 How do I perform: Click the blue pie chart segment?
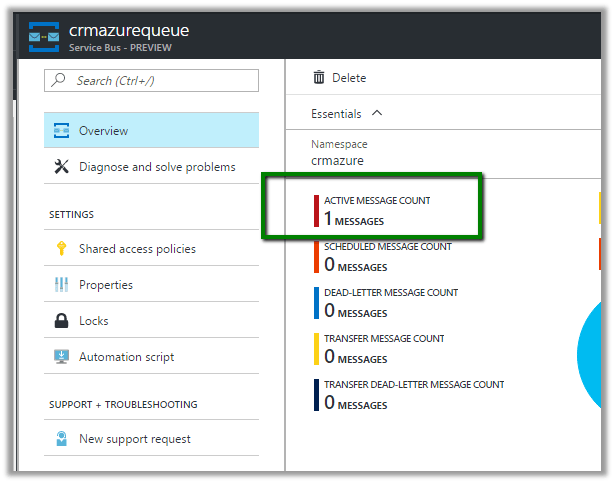pos(591,355)
